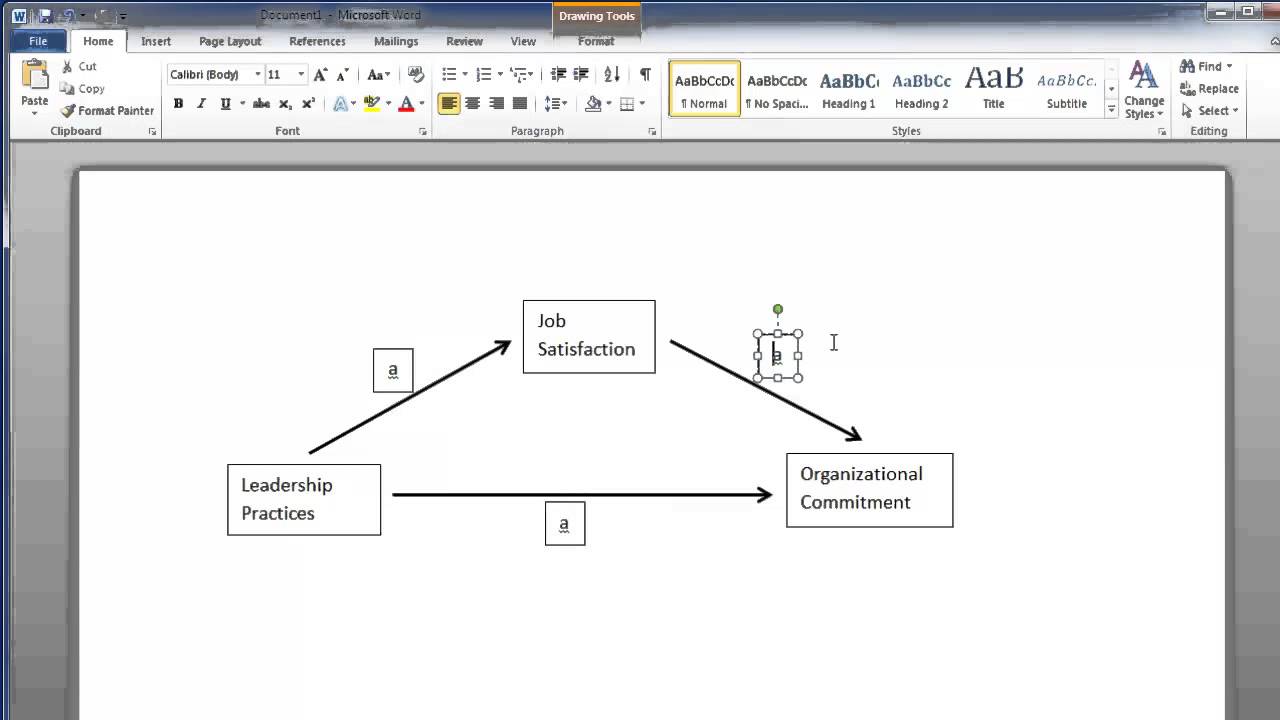1280x720 pixels.
Task: Clear formatting with the eraser icon
Action: pos(416,75)
